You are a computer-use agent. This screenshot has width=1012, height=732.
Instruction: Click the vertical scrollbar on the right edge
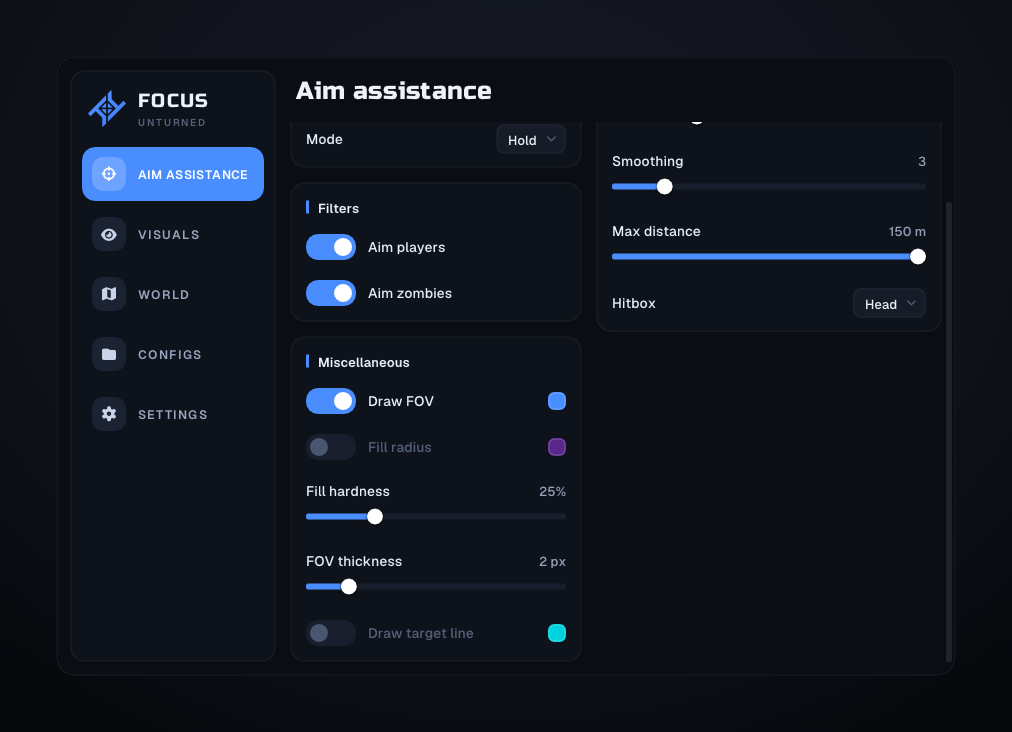[x=949, y=432]
